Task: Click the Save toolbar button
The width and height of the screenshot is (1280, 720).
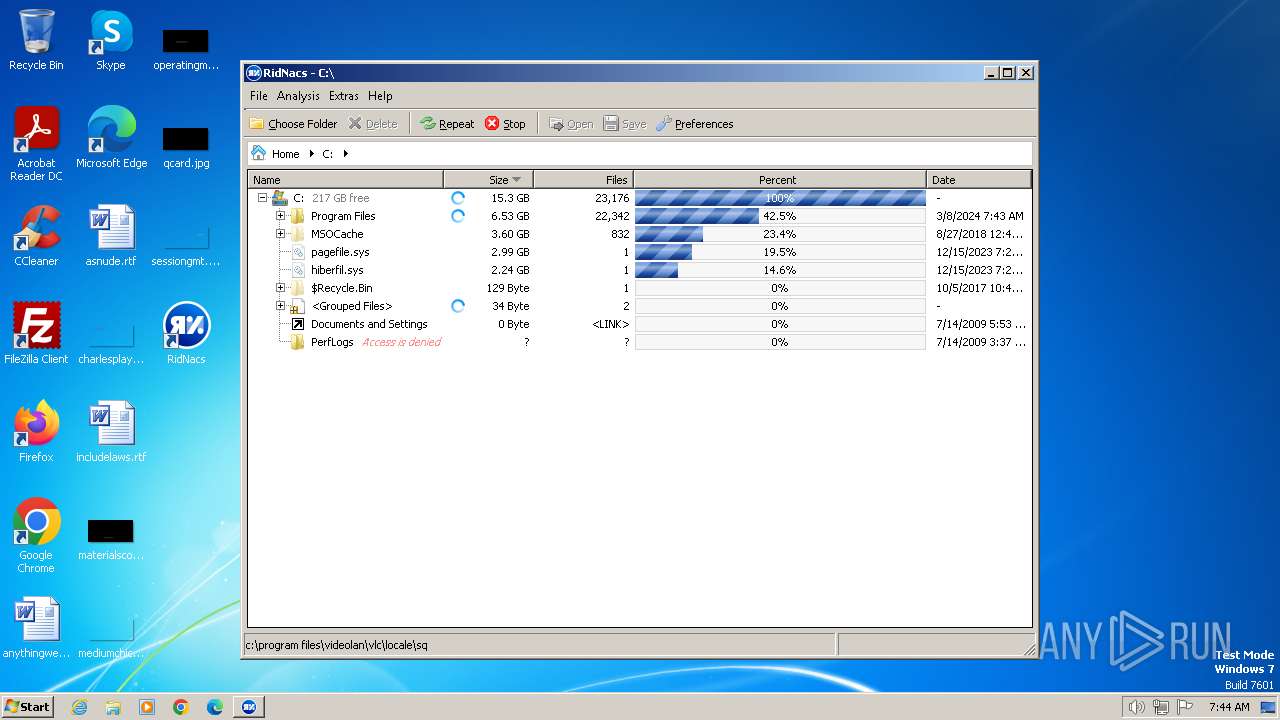Action: pos(625,124)
